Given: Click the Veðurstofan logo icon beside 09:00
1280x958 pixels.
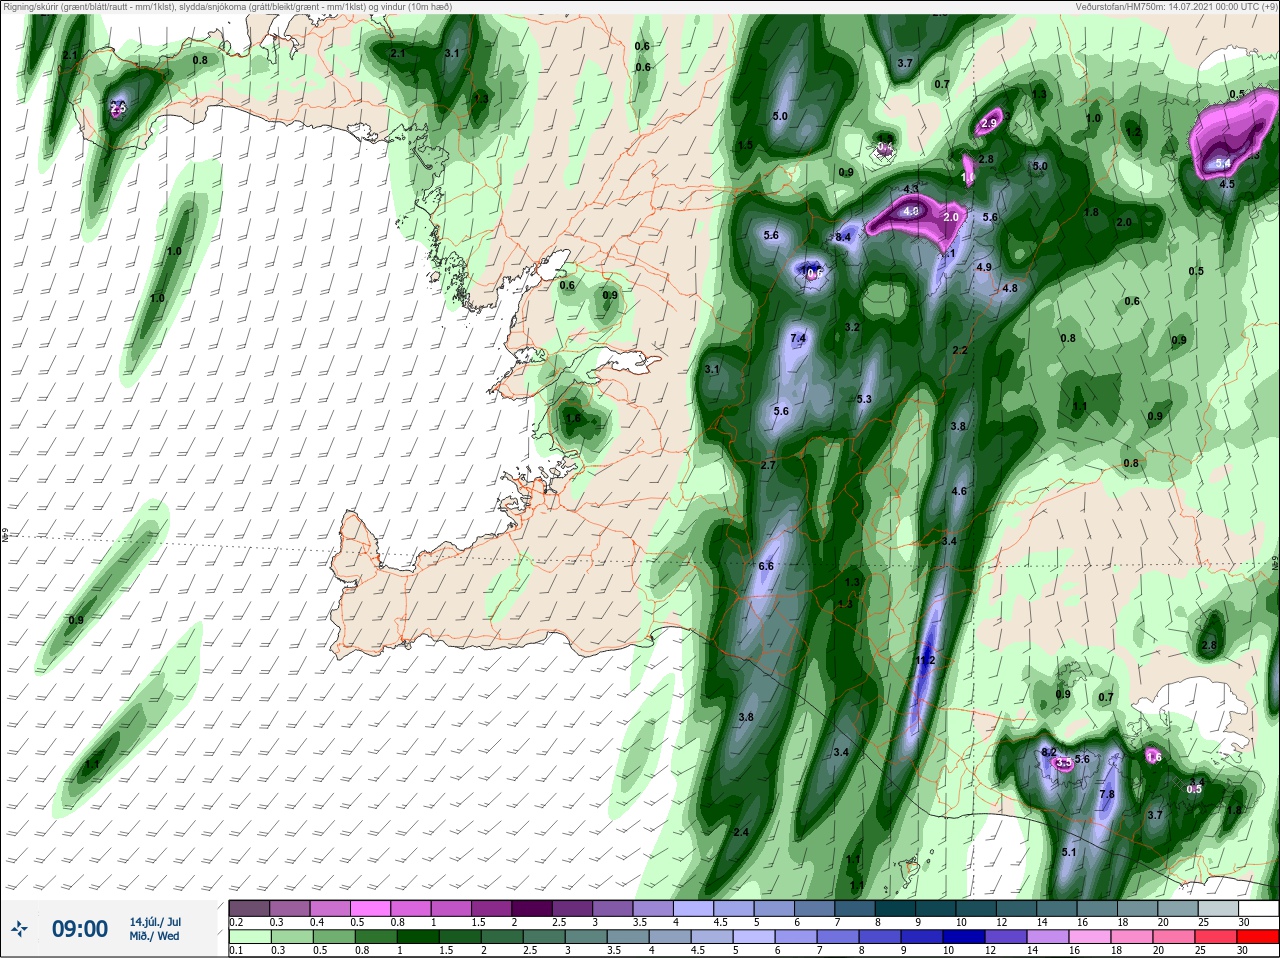Looking at the screenshot, I should [19, 929].
